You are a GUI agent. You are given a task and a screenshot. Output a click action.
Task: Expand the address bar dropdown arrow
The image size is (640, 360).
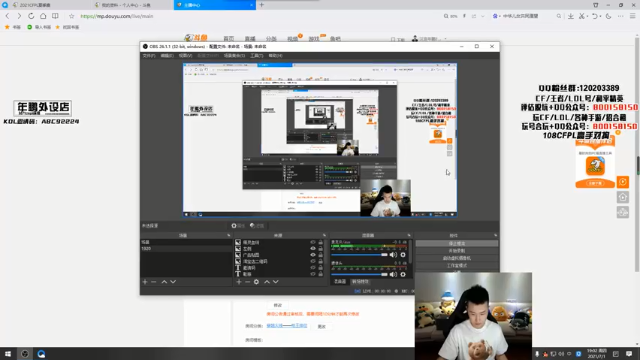[483, 16]
